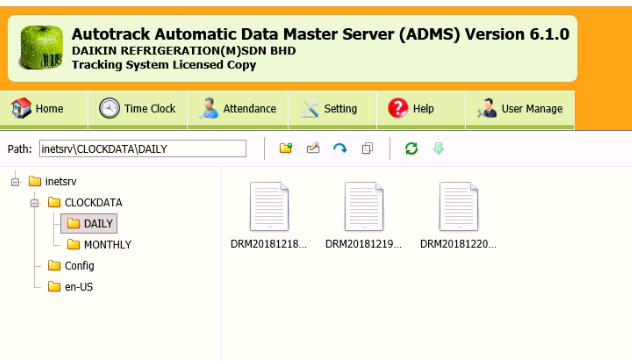Select the inetsrv folder in tree
The height and width of the screenshot is (361, 632).
pyautogui.click(x=53, y=182)
